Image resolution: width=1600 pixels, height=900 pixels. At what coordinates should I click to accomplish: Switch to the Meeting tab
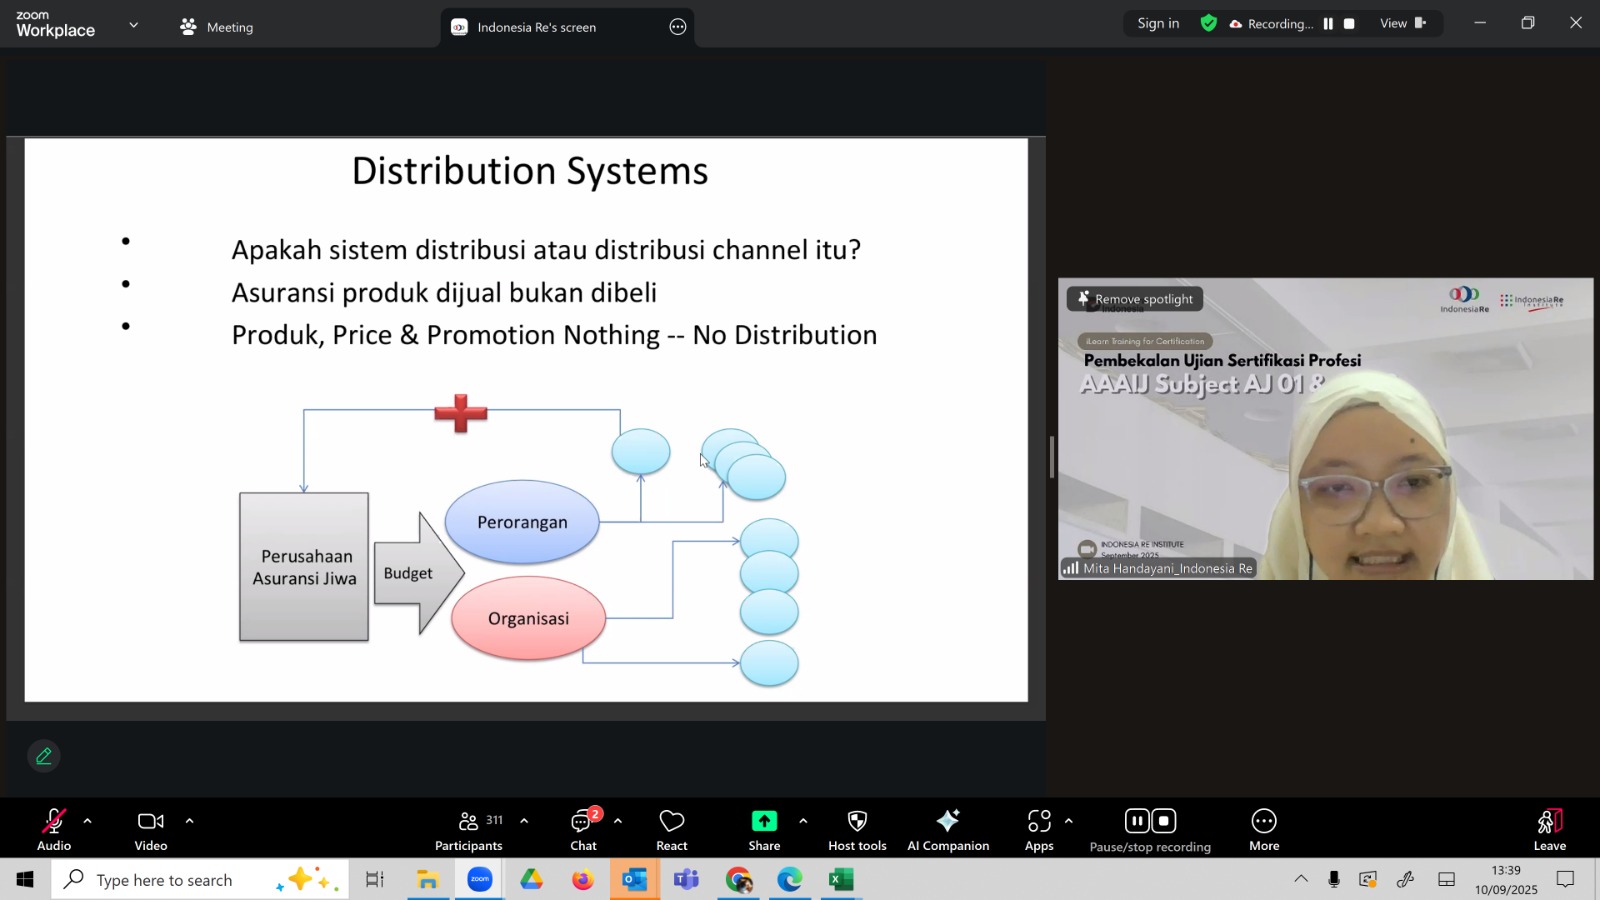click(x=217, y=27)
